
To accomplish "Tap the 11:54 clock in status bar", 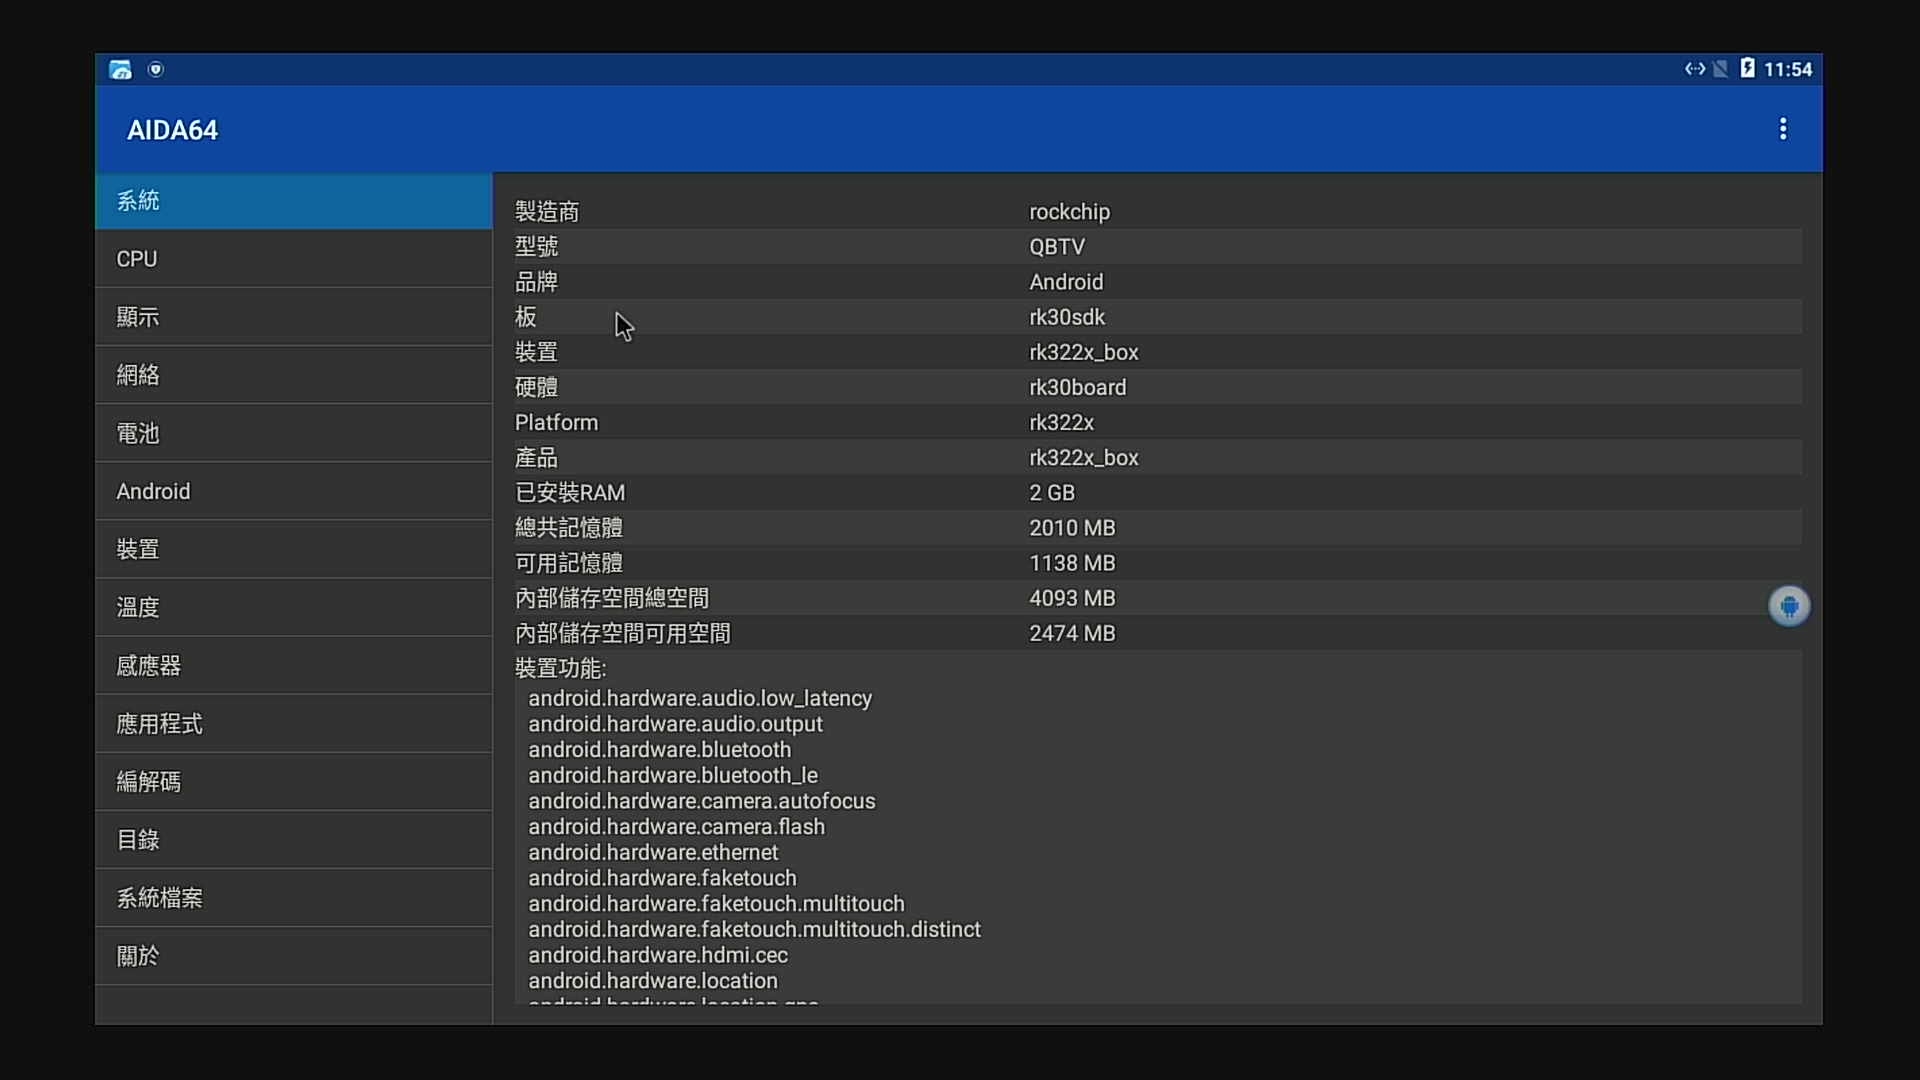I will tap(1788, 69).
